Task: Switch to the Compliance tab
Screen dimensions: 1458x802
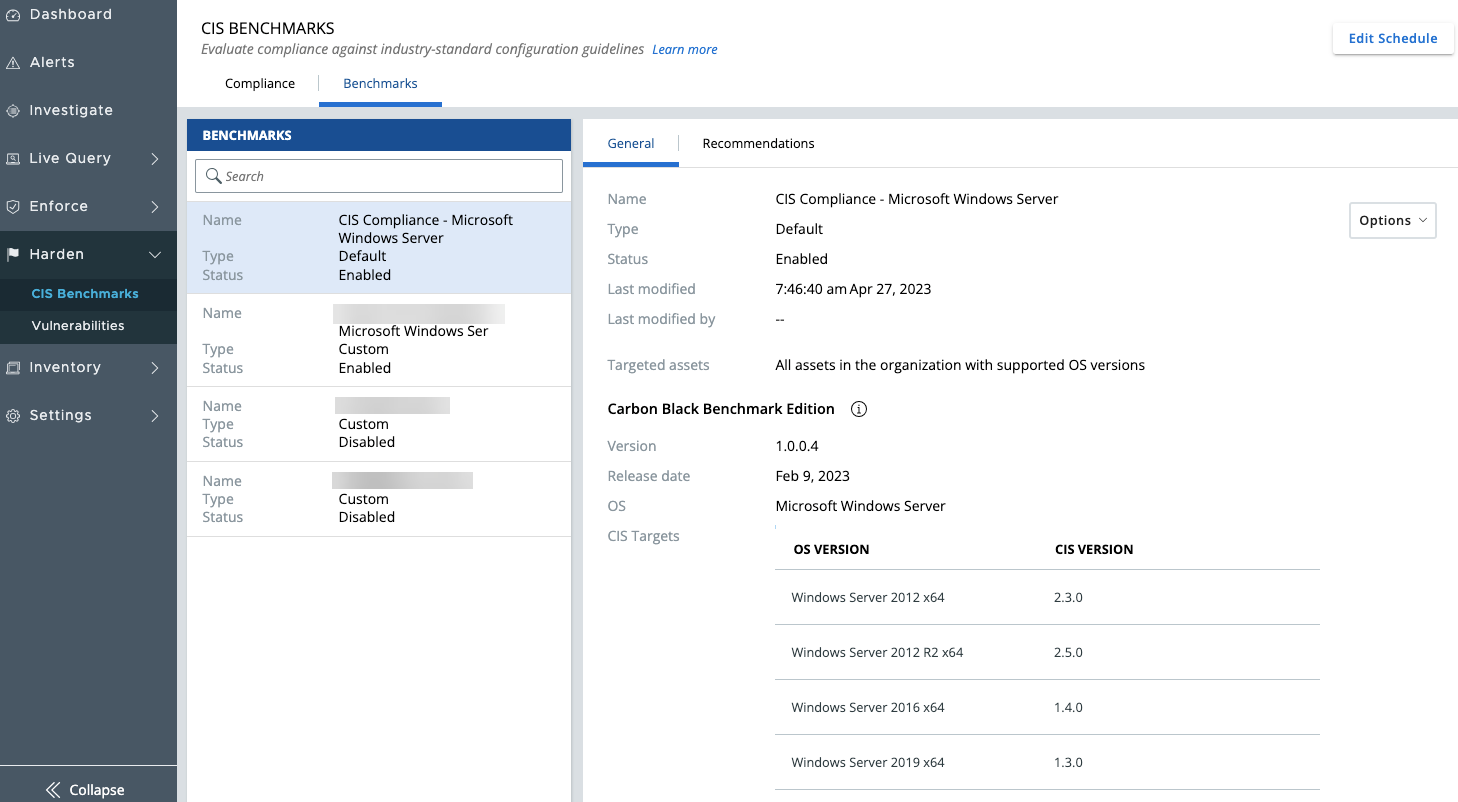Action: 260,84
